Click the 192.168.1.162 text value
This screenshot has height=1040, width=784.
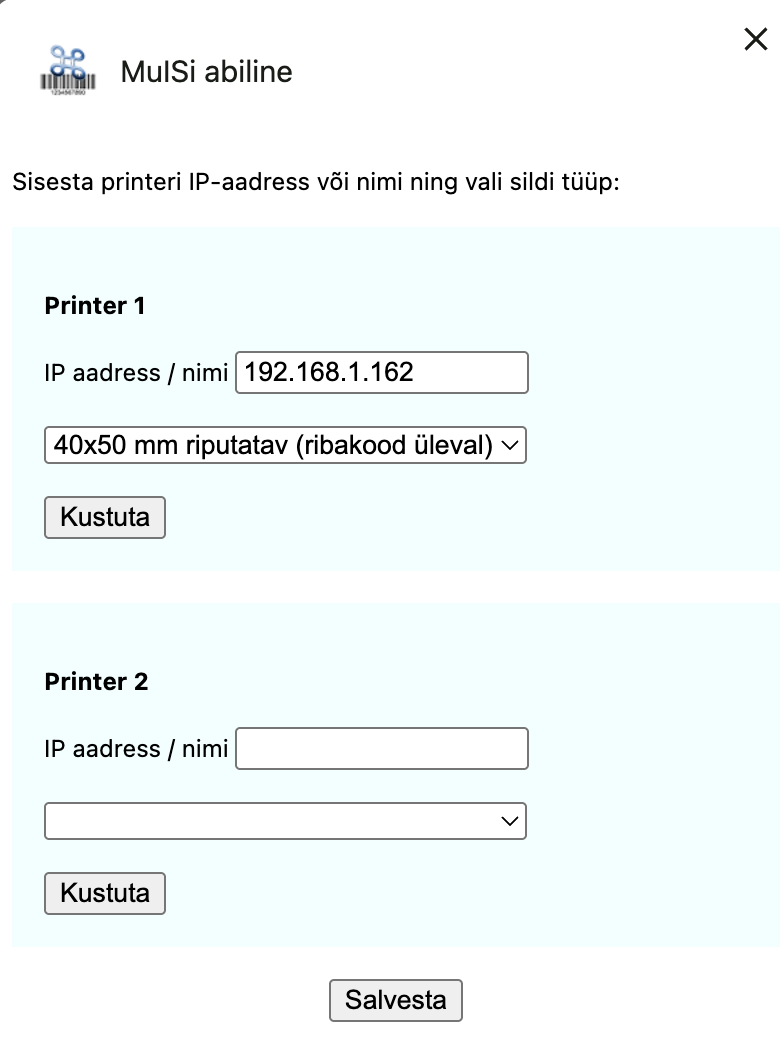point(329,372)
